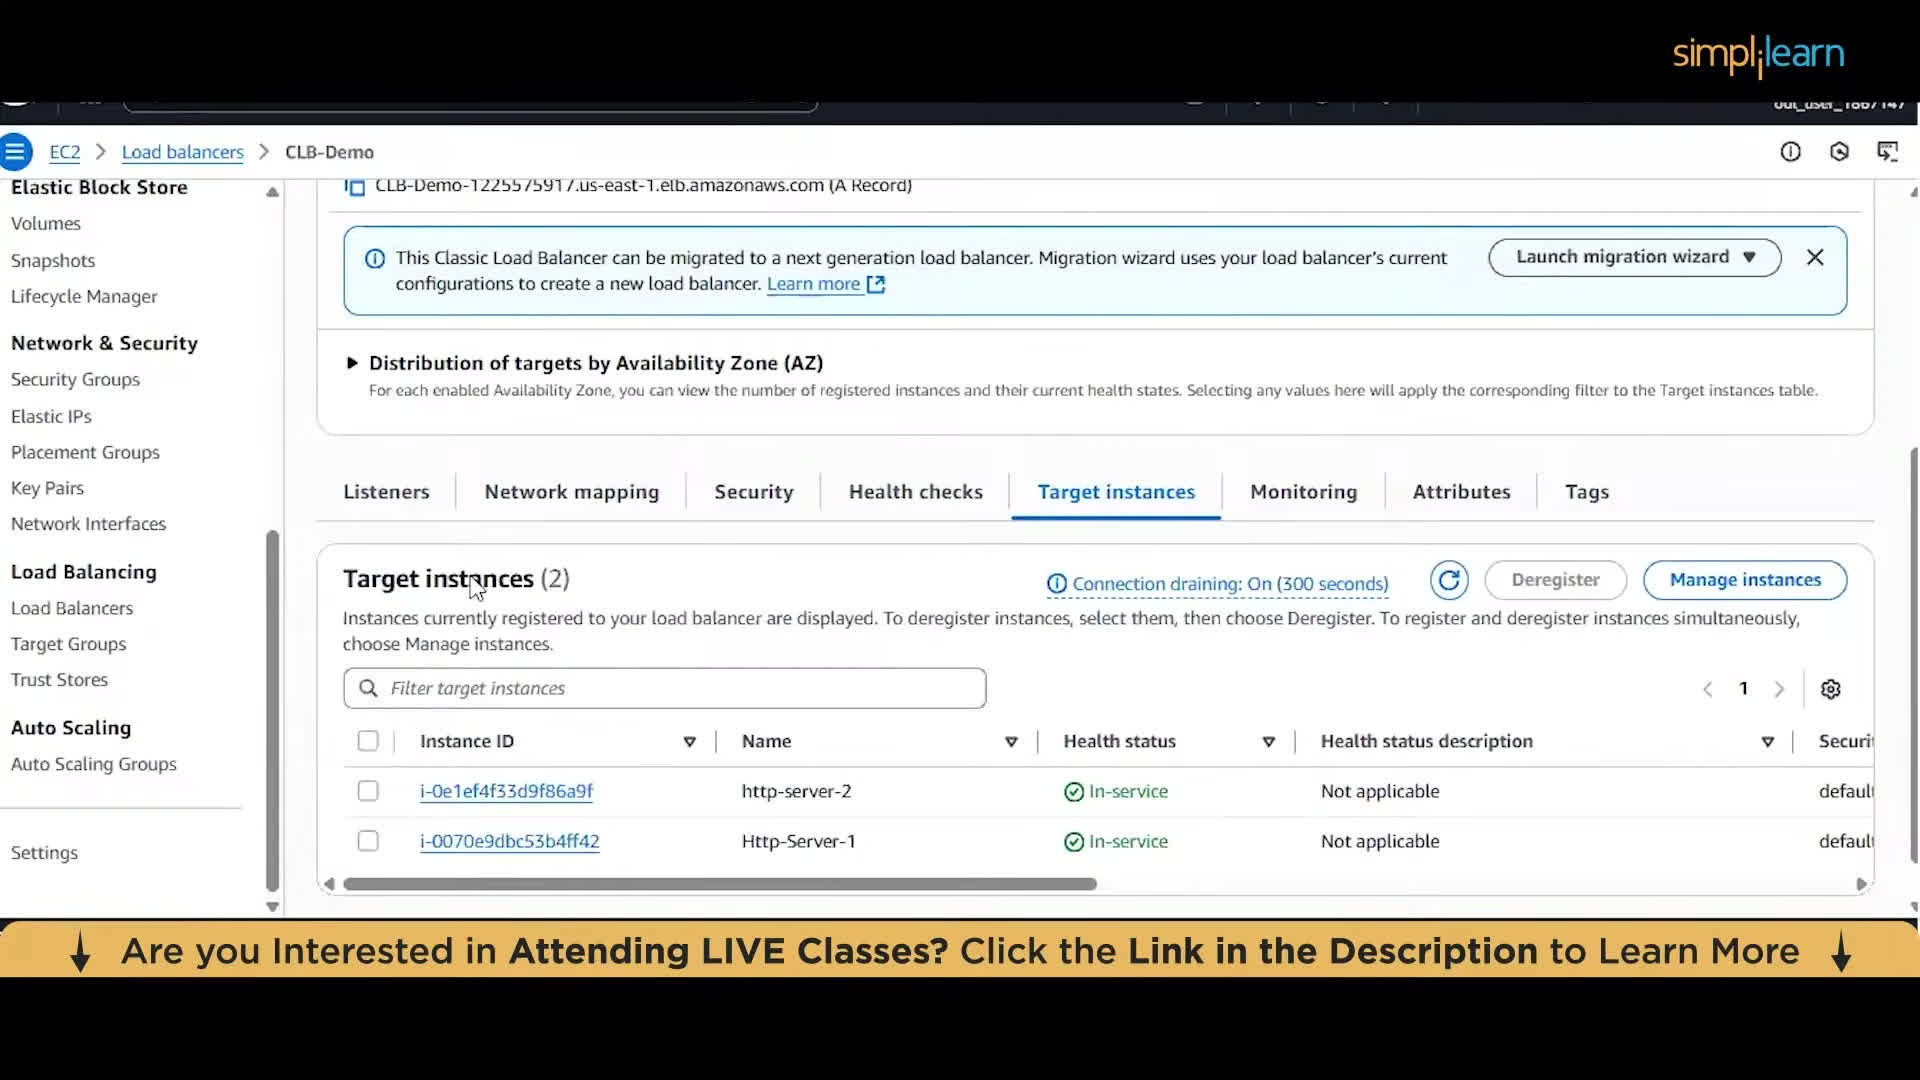
Task: Open table preferences gear icon
Action: pyautogui.click(x=1831, y=689)
